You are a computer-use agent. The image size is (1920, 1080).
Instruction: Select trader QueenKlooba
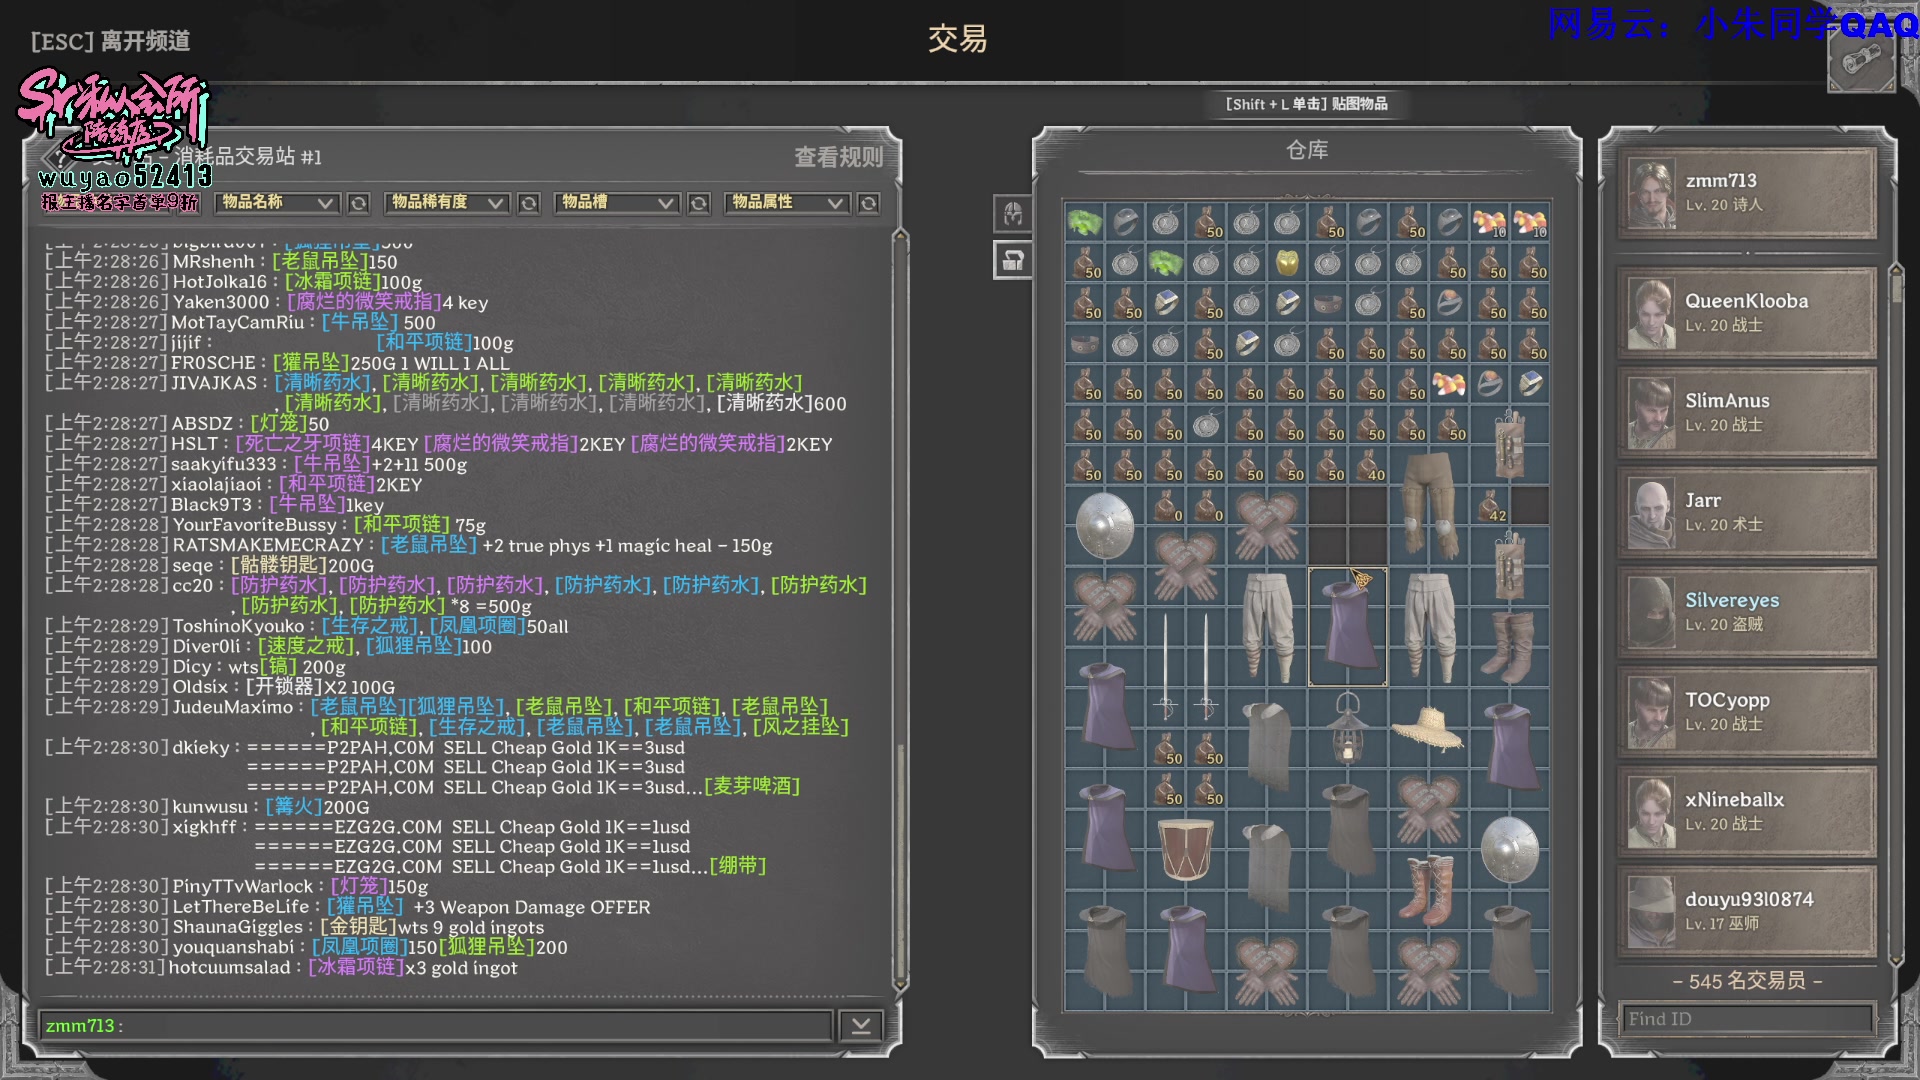1746,313
